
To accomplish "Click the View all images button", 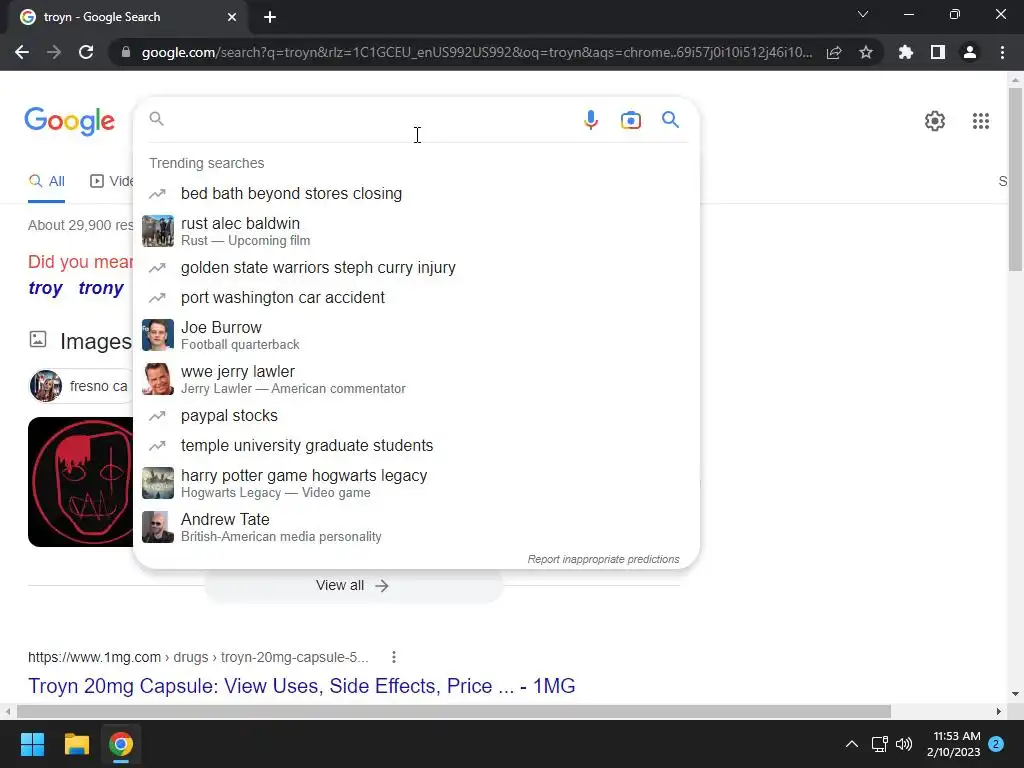I will click(x=353, y=585).
